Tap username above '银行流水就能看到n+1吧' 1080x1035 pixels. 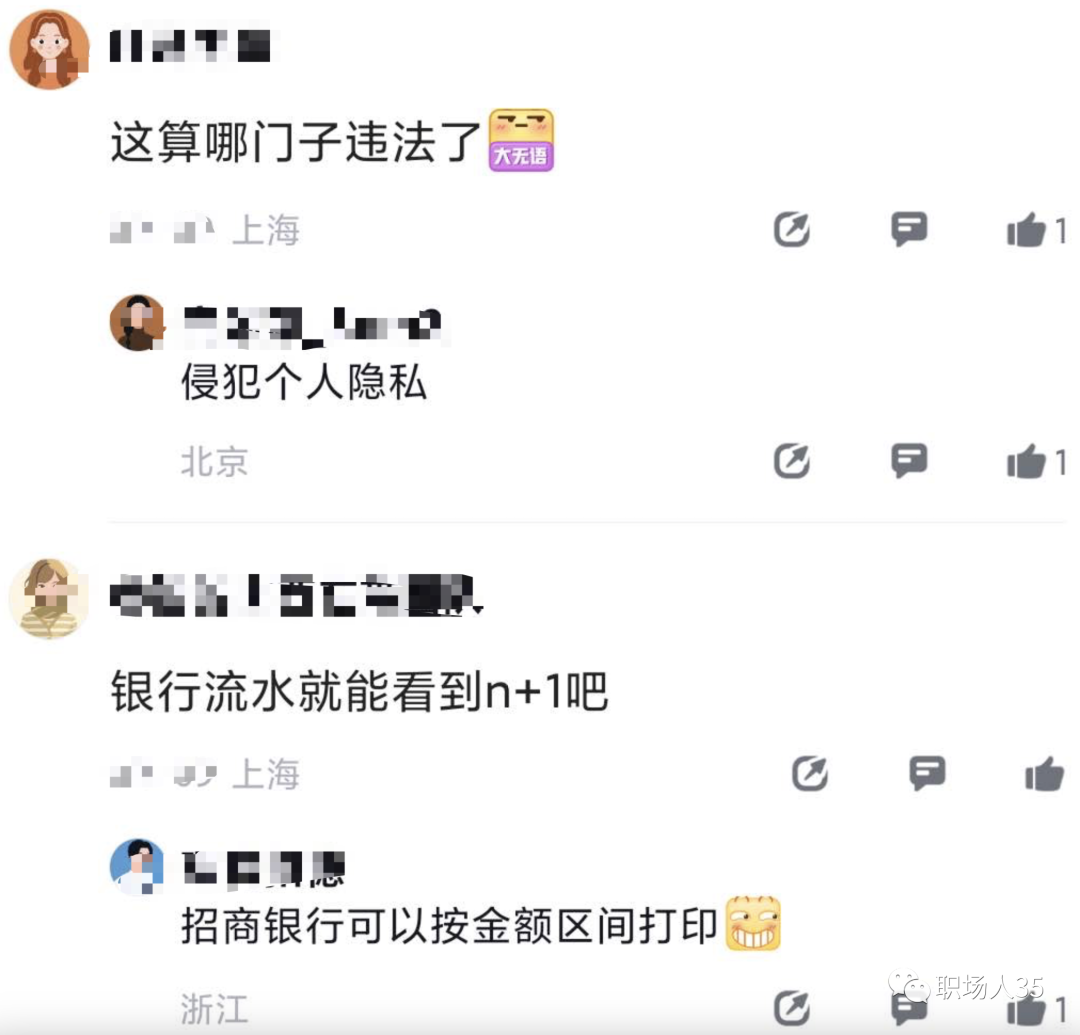(296, 595)
